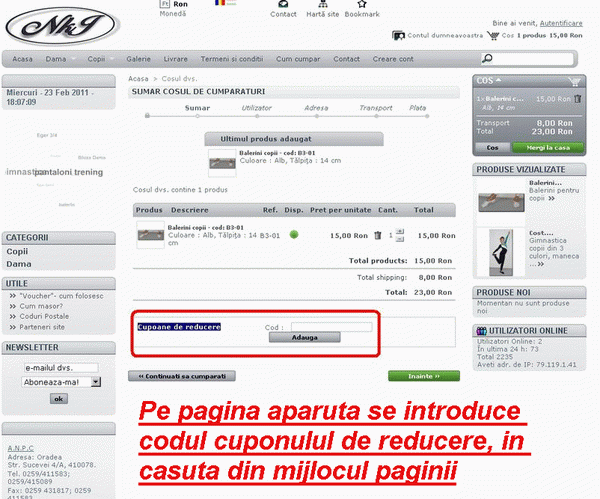This screenshot has height=499, width=600.
Task: Open Dama category link
Action: pyautogui.click(x=19, y=264)
